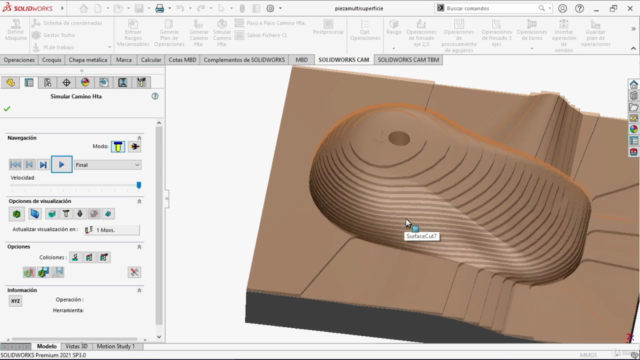This screenshot has width=640, height=360.
Task: Enable tool collision check under Colisiones
Action: coord(75,257)
